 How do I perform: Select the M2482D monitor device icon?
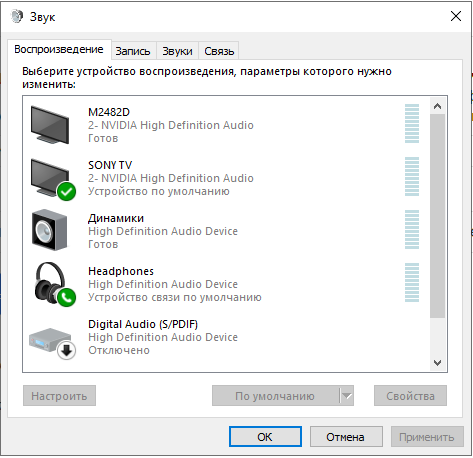tap(50, 125)
